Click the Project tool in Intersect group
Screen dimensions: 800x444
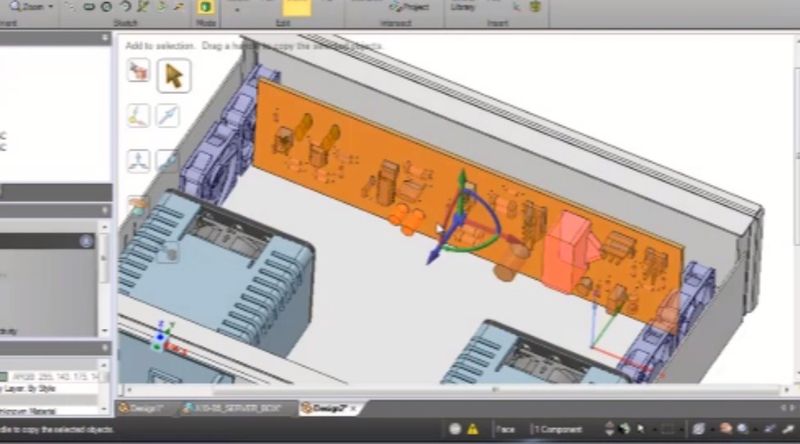click(x=409, y=7)
